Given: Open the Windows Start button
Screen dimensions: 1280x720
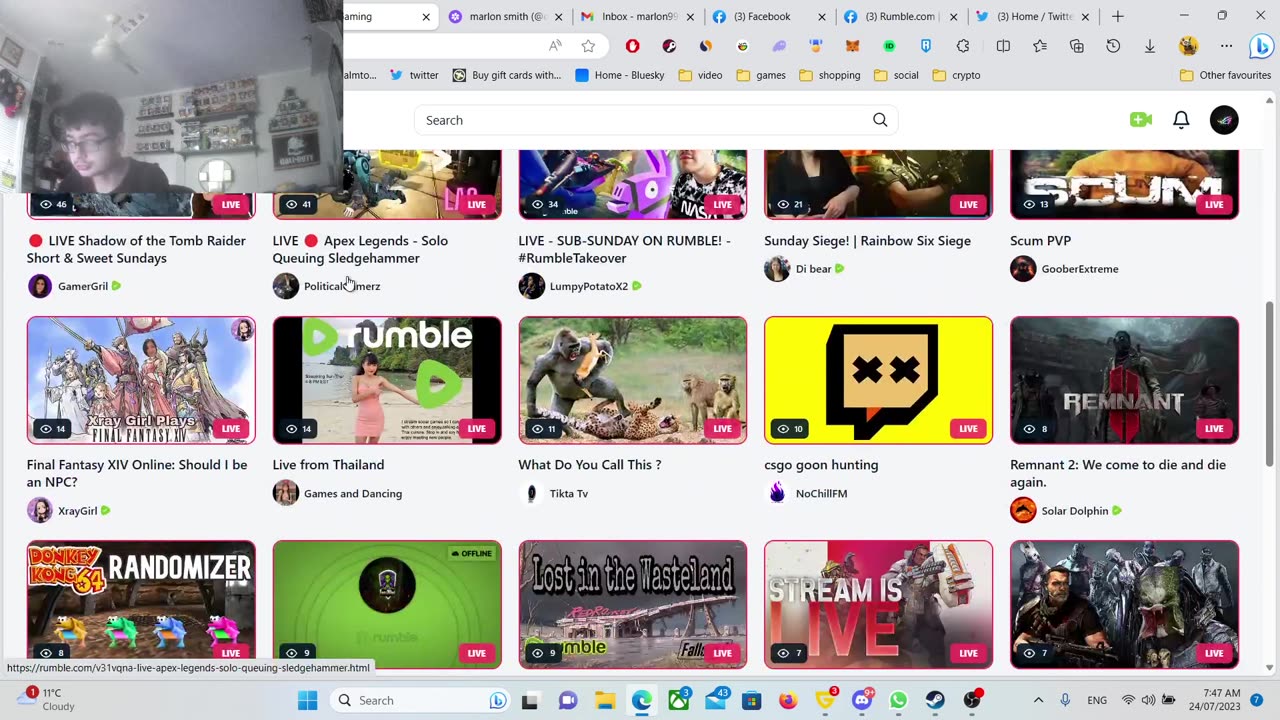Looking at the screenshot, I should (x=307, y=700).
